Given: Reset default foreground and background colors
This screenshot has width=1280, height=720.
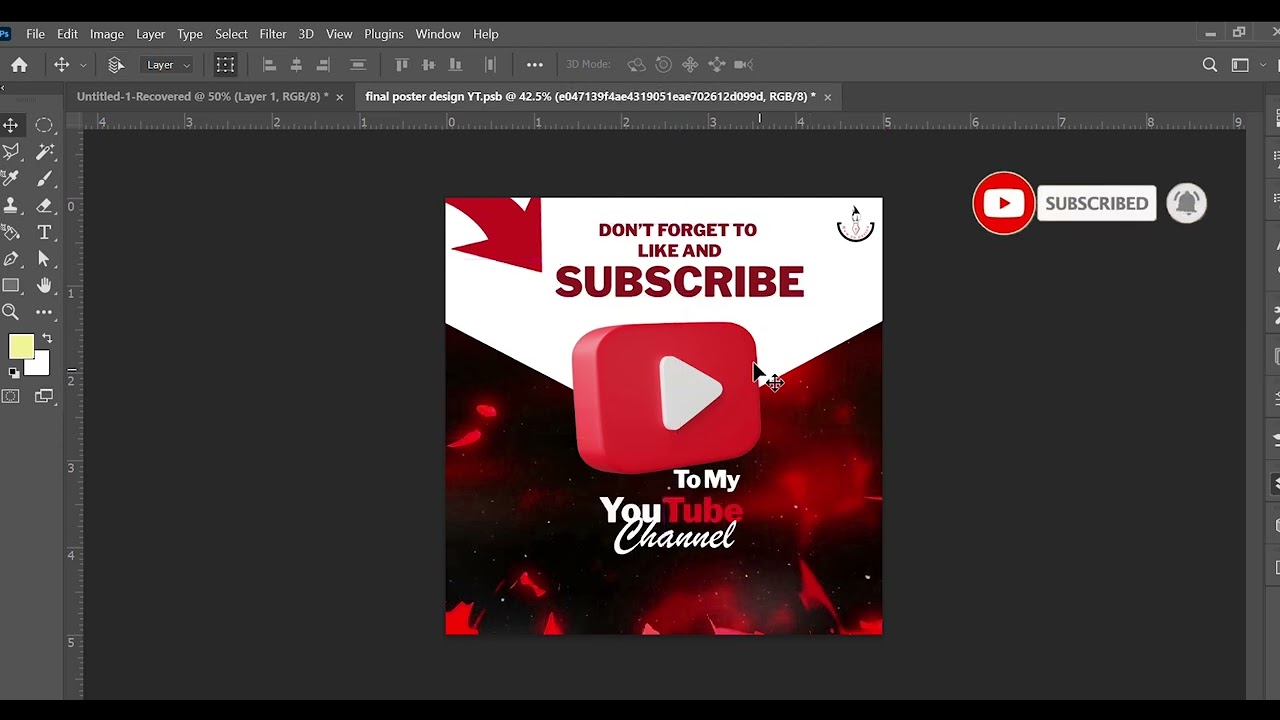Looking at the screenshot, I should point(13,373).
